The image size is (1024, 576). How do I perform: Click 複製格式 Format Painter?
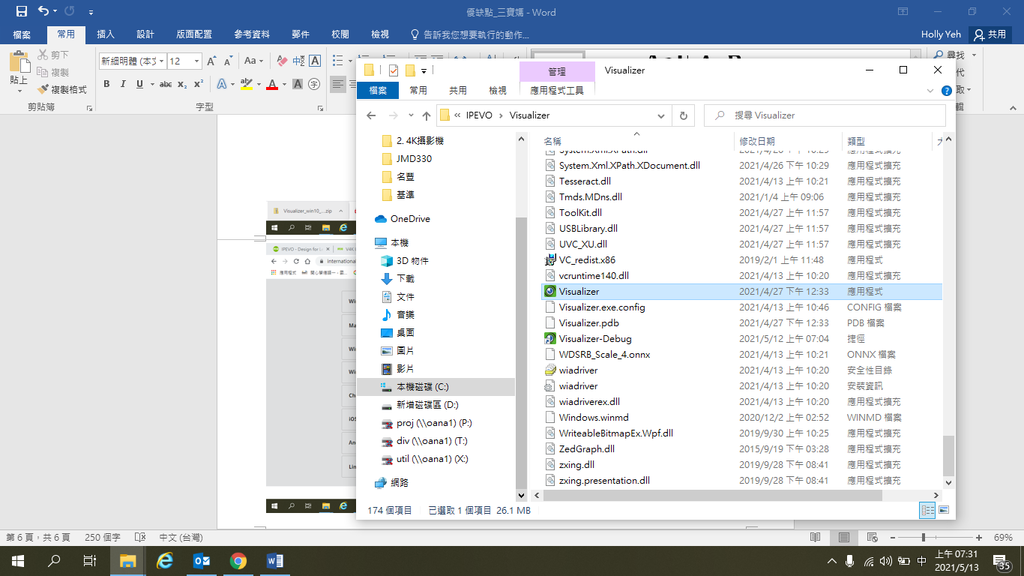(x=62, y=89)
